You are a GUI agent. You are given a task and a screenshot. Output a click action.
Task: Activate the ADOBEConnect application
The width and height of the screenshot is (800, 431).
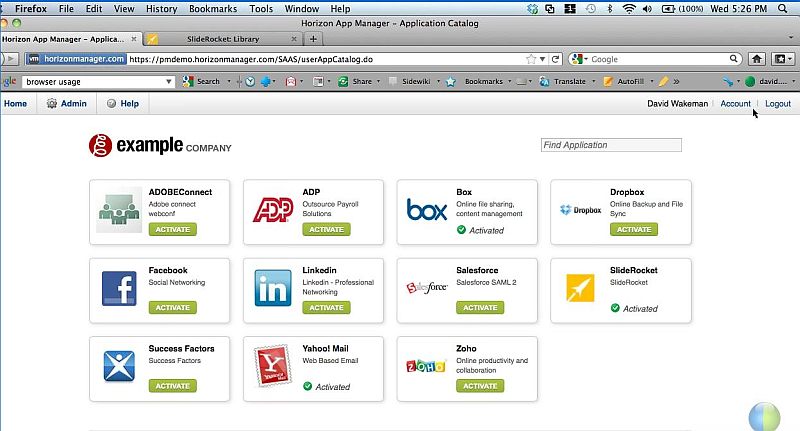172,230
